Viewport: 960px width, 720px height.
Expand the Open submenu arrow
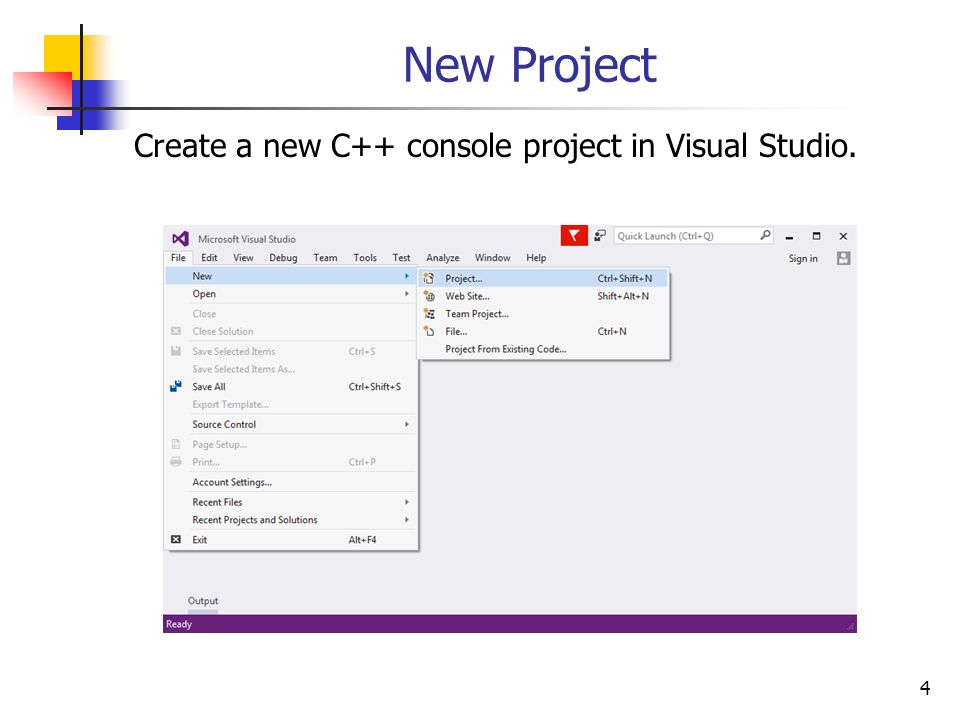pos(407,294)
